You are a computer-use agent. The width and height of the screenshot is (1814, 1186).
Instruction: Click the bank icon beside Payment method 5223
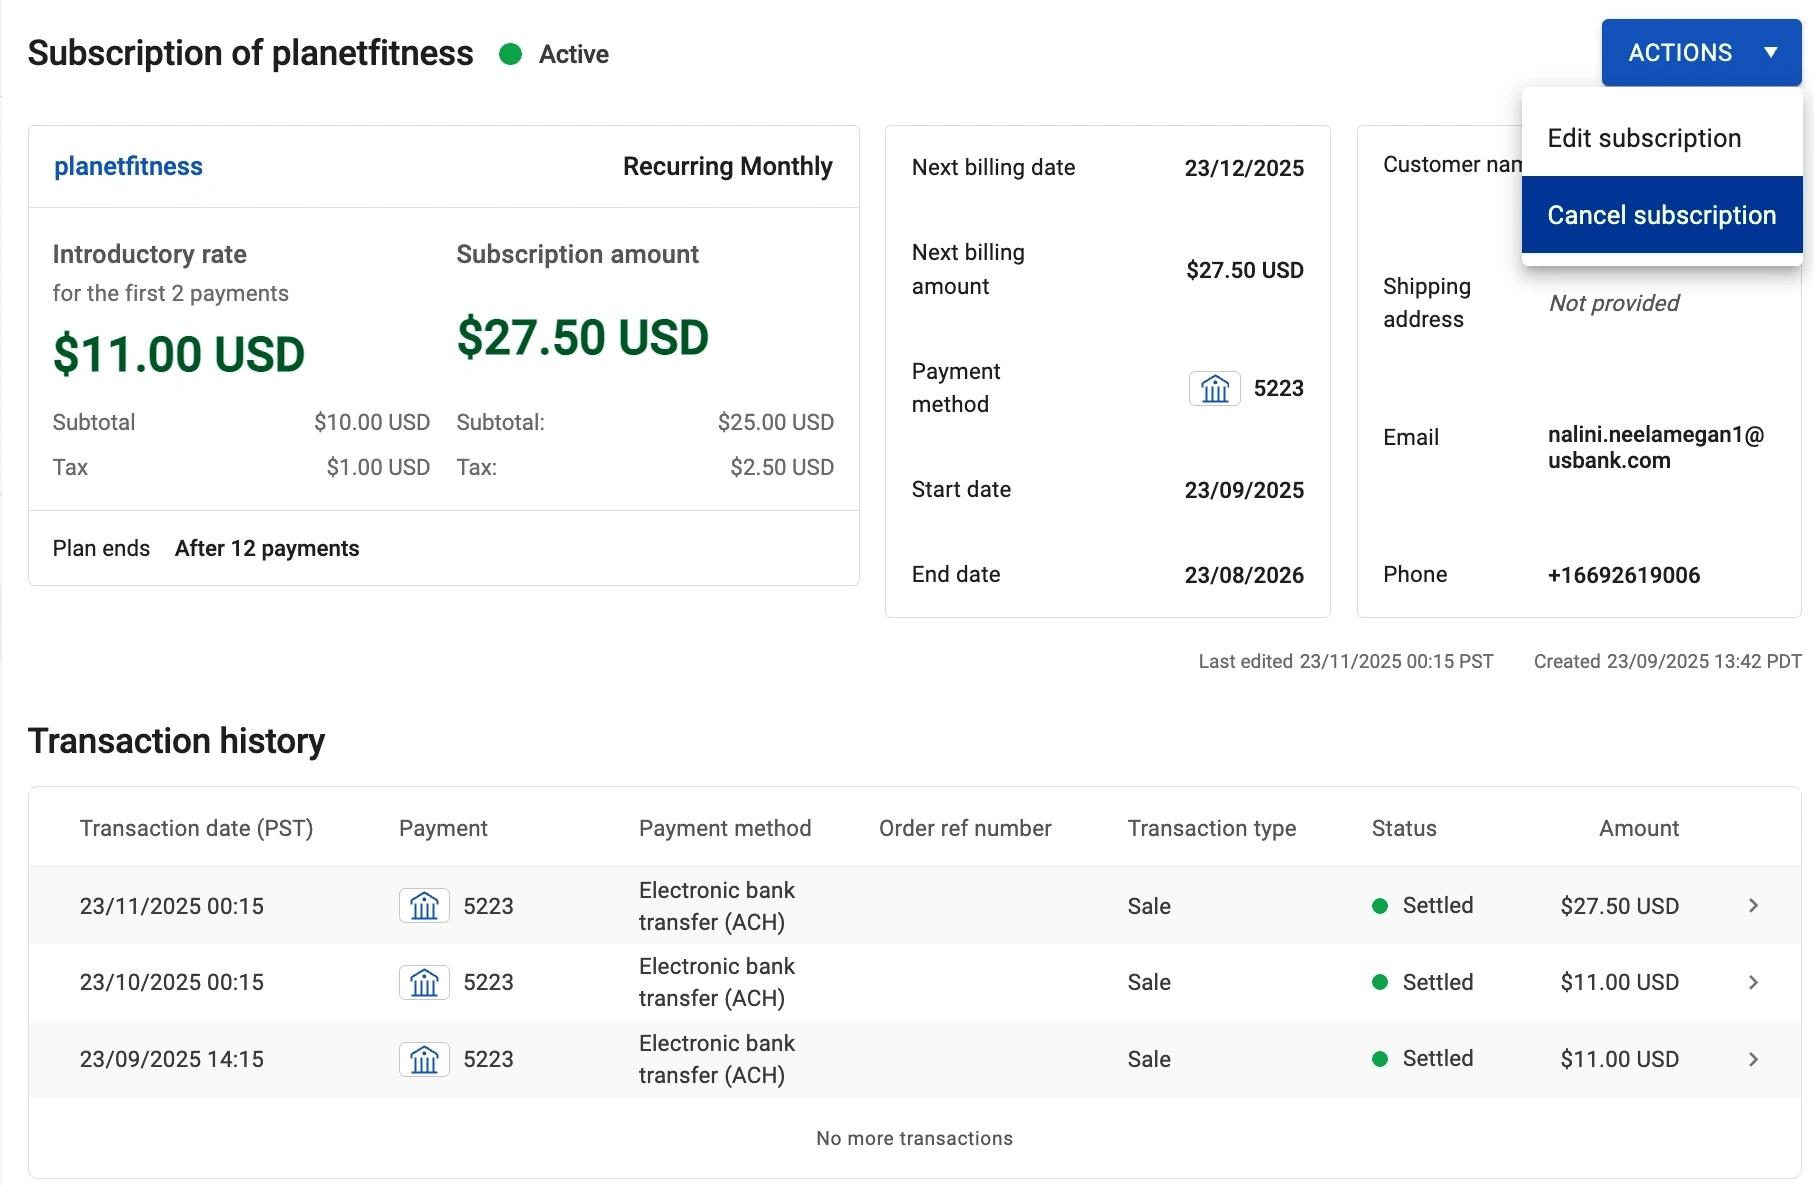coord(1214,388)
